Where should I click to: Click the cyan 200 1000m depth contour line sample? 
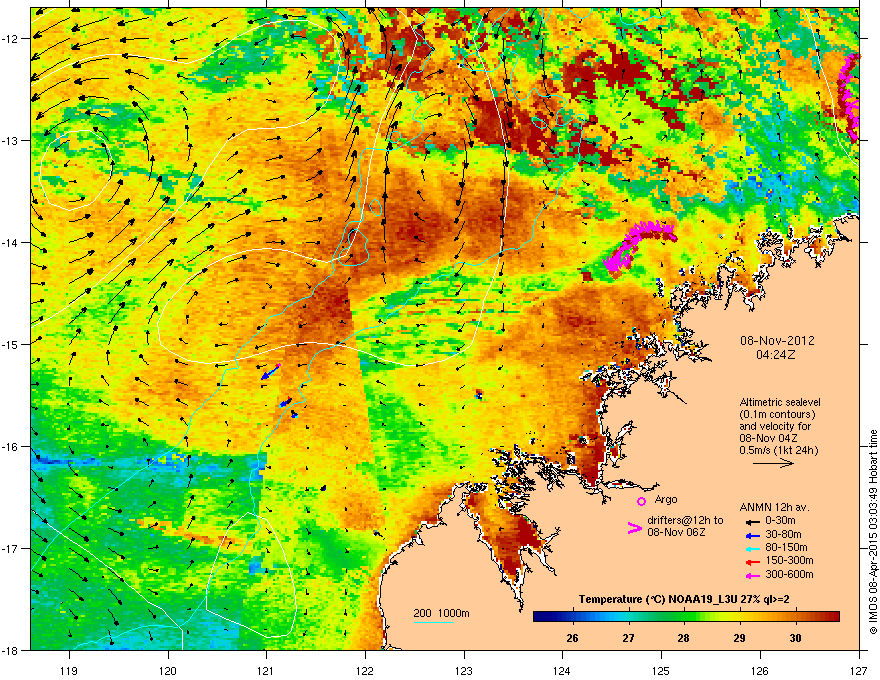434,623
